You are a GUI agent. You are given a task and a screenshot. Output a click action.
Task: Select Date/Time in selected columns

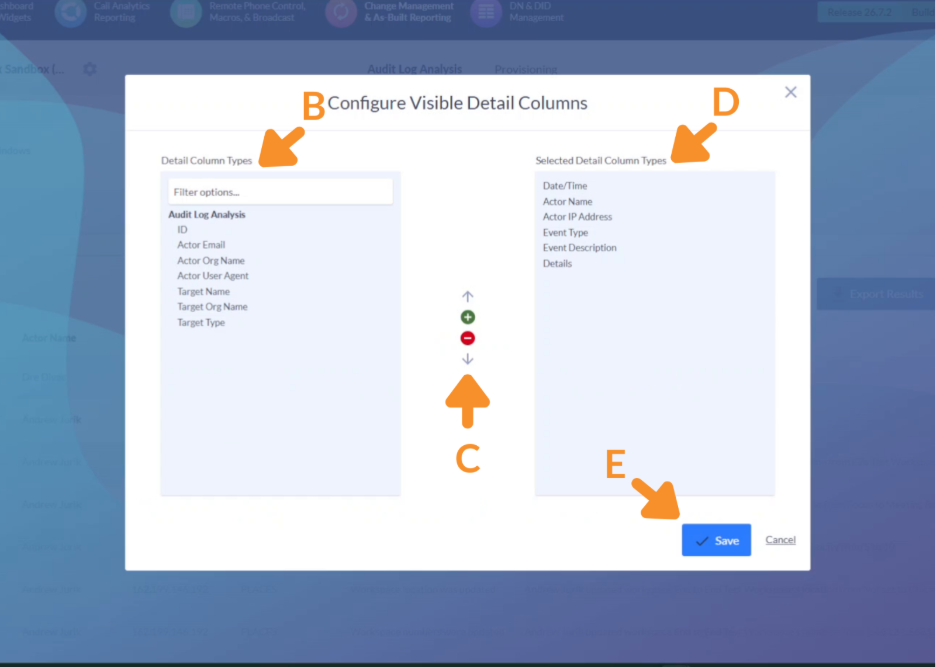(565, 186)
